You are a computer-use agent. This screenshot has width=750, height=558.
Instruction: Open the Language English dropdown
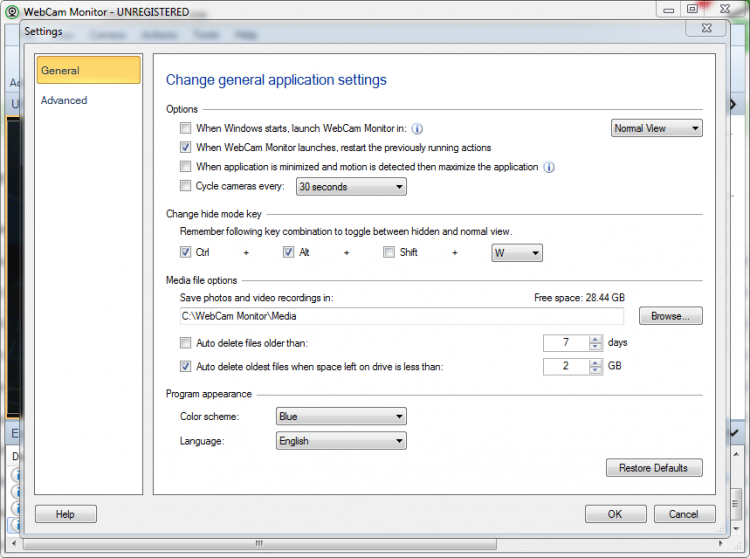coord(341,441)
